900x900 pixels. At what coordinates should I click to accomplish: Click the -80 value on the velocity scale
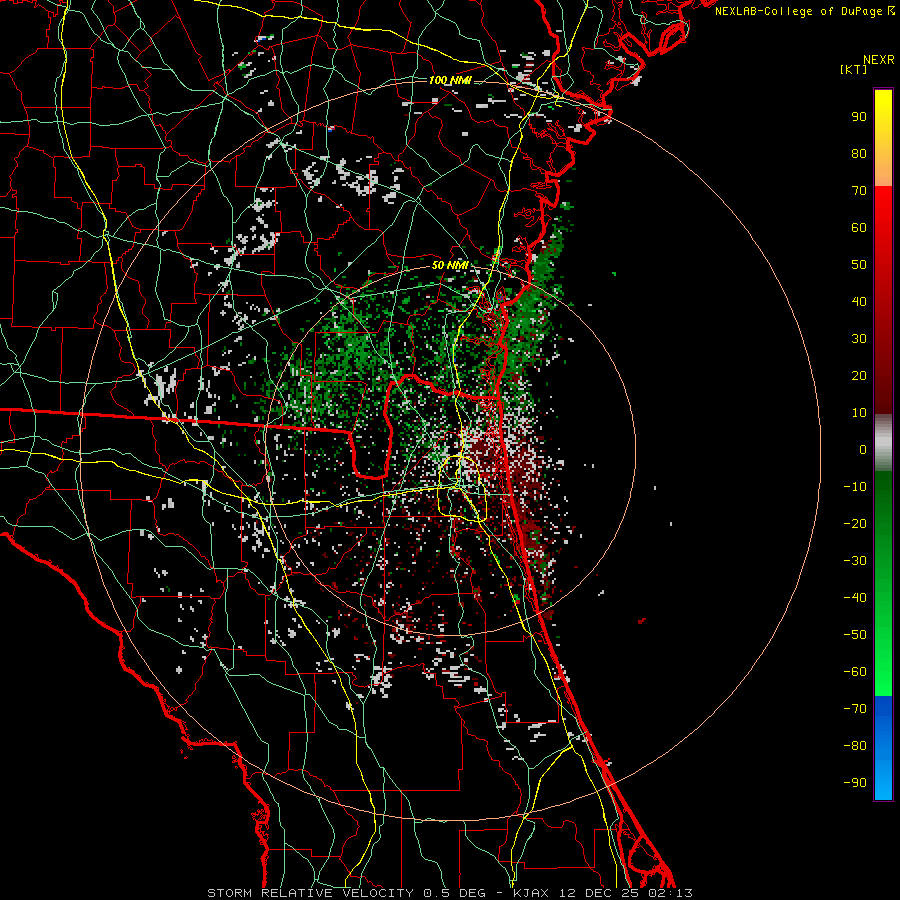pyautogui.click(x=855, y=746)
